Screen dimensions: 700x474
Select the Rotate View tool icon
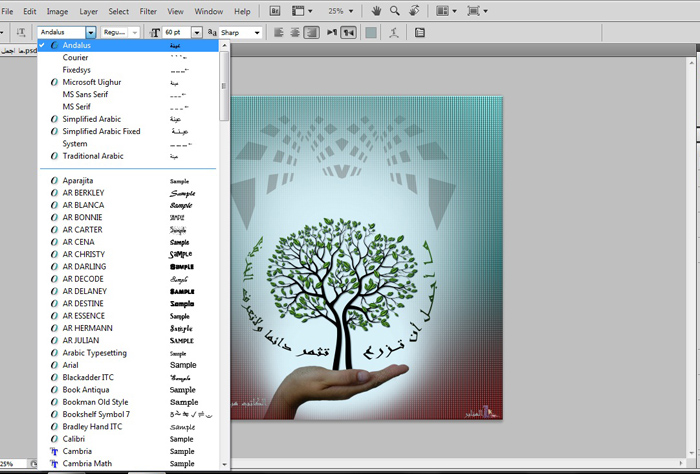(414, 11)
